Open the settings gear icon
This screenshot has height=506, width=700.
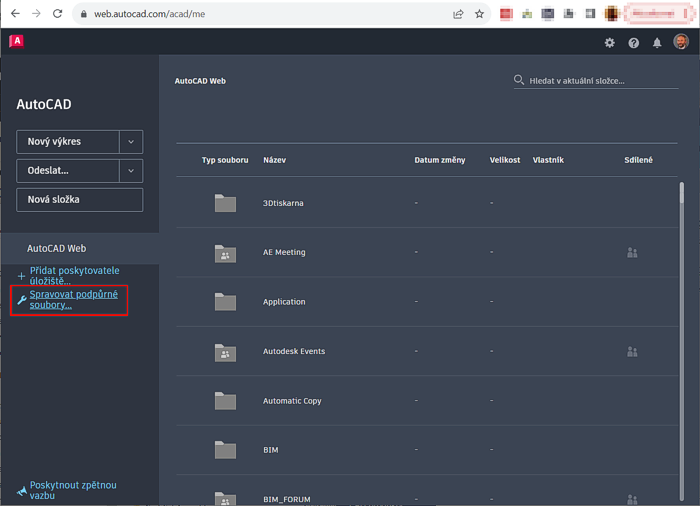[x=610, y=43]
